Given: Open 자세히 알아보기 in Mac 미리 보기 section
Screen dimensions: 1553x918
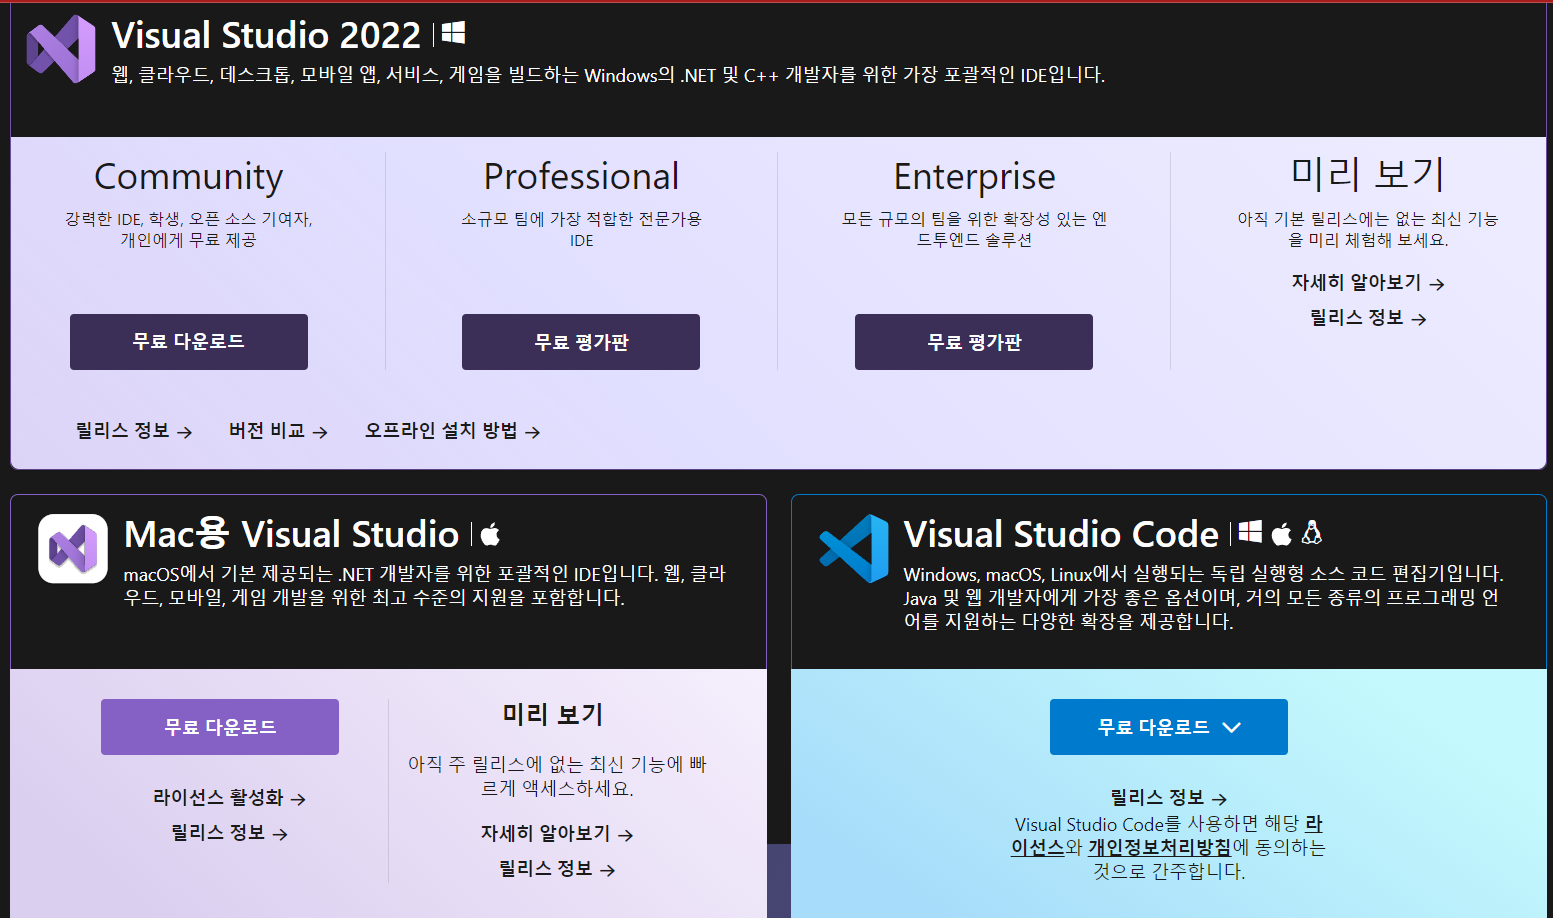Looking at the screenshot, I should [x=557, y=834].
